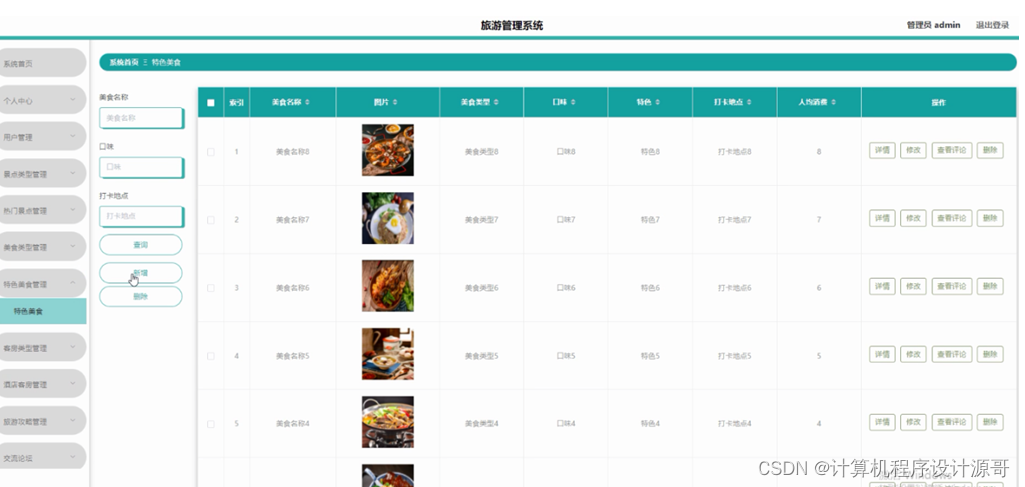
Task: Expand 美食类型管理 sidebar menu
Action: click(41, 247)
